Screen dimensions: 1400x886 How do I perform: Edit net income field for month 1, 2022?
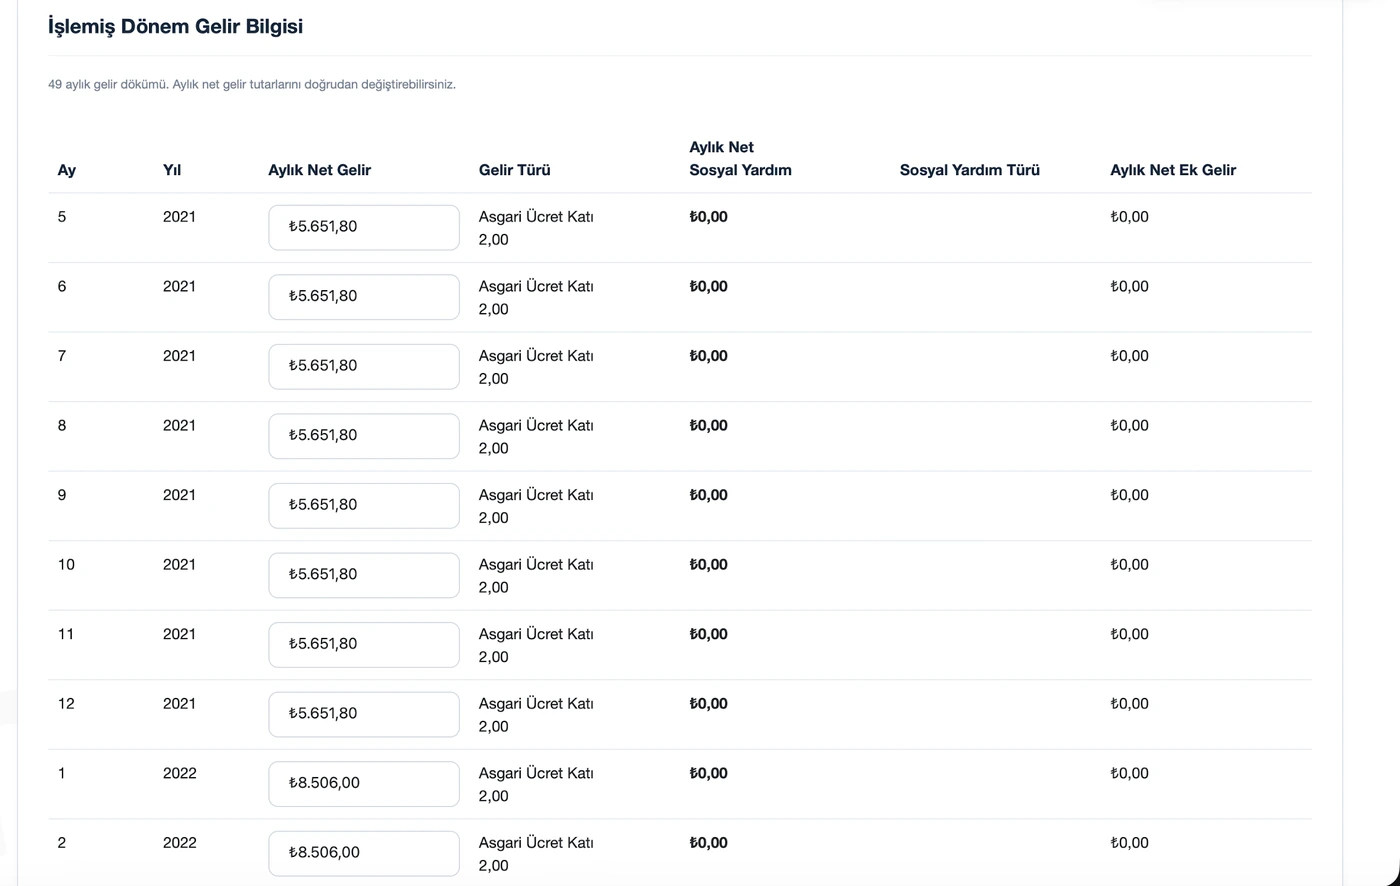click(364, 783)
